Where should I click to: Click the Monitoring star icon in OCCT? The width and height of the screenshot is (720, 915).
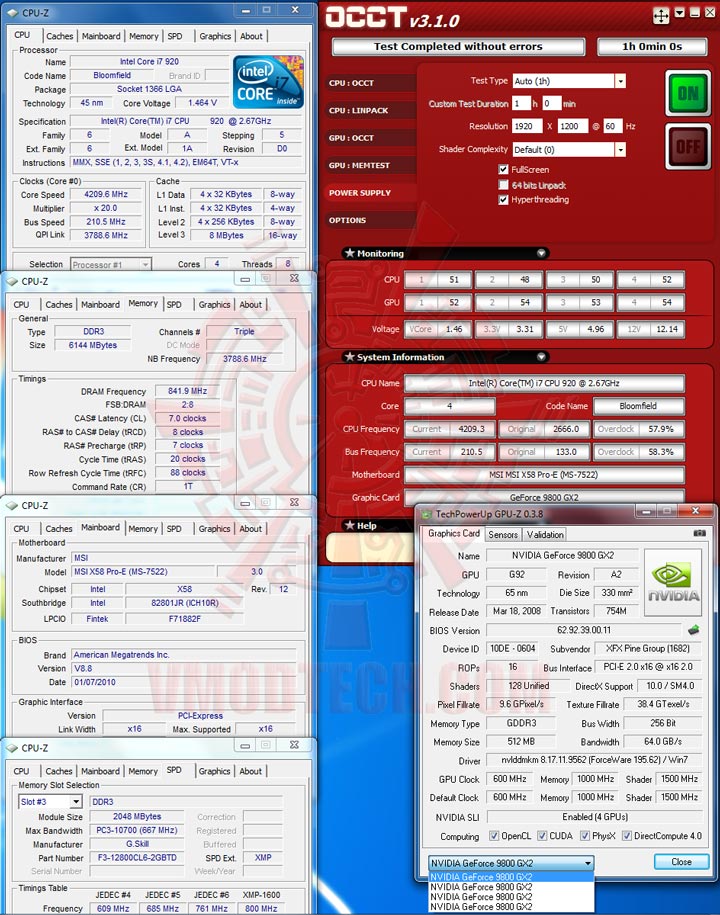click(x=349, y=253)
